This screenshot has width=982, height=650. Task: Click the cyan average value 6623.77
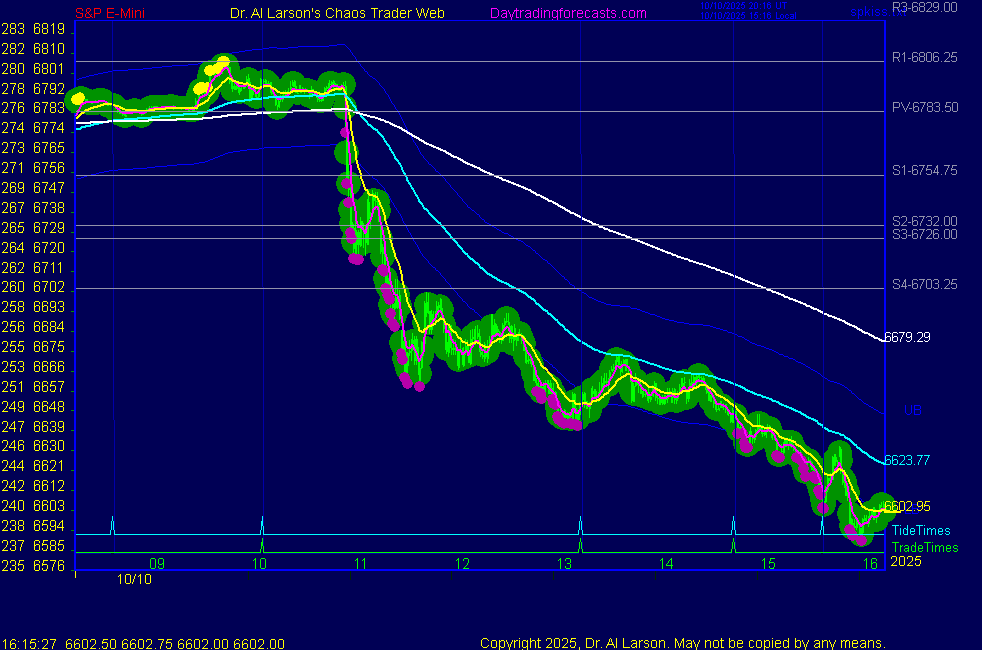pyautogui.click(x=907, y=460)
